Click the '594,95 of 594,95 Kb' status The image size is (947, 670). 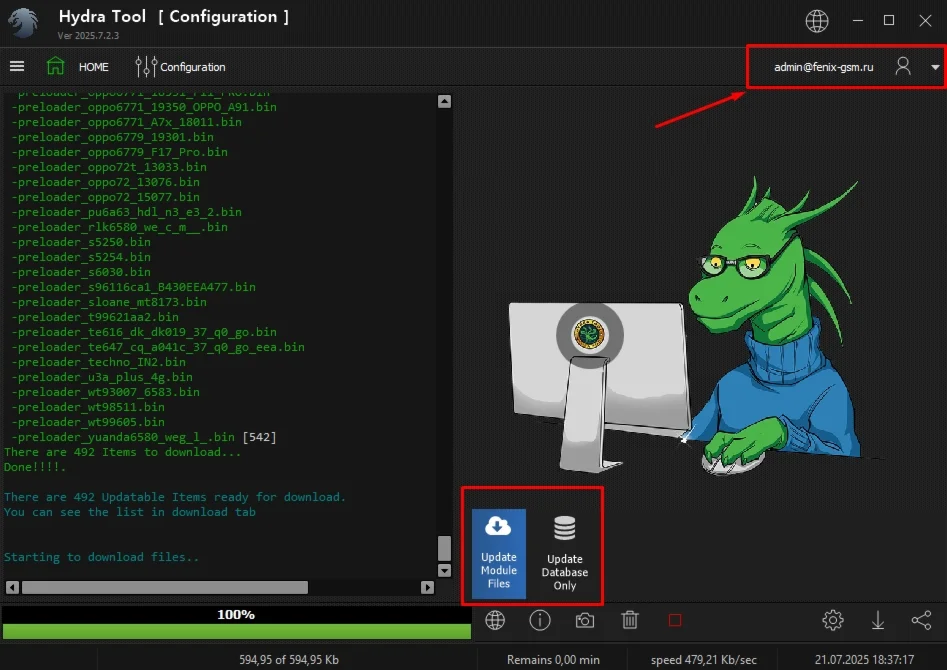pyautogui.click(x=289, y=659)
